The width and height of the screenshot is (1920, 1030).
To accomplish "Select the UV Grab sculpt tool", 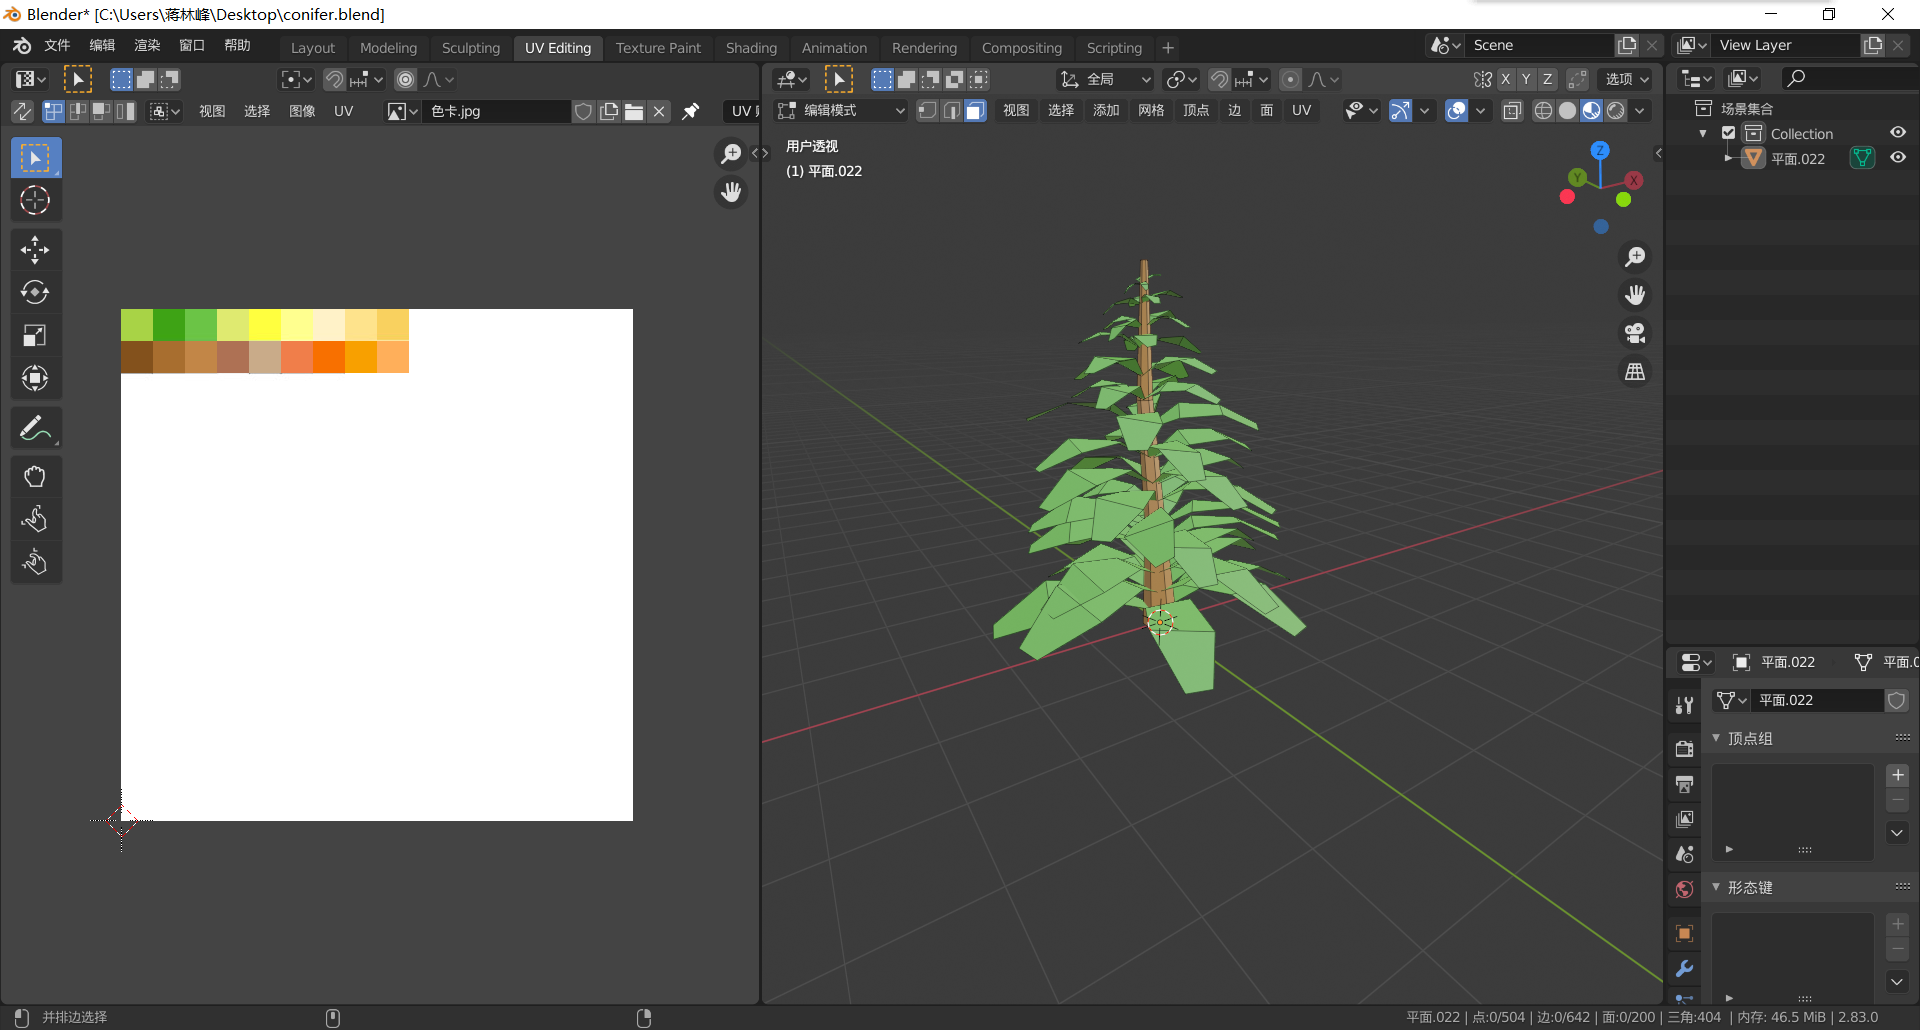I will (36, 476).
